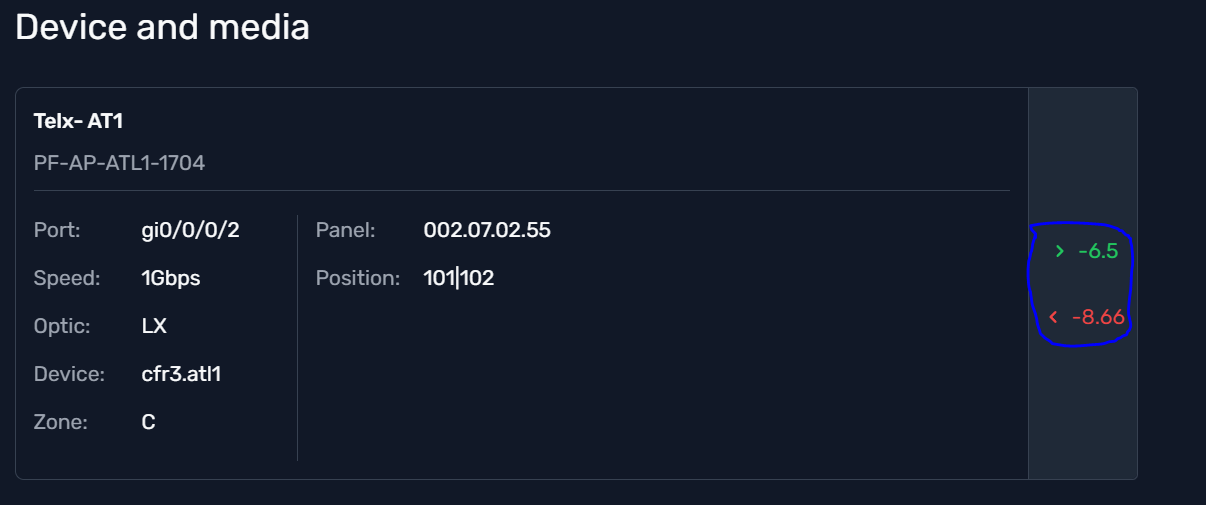1206x505 pixels.
Task: Click the Position field label
Action: [357, 278]
